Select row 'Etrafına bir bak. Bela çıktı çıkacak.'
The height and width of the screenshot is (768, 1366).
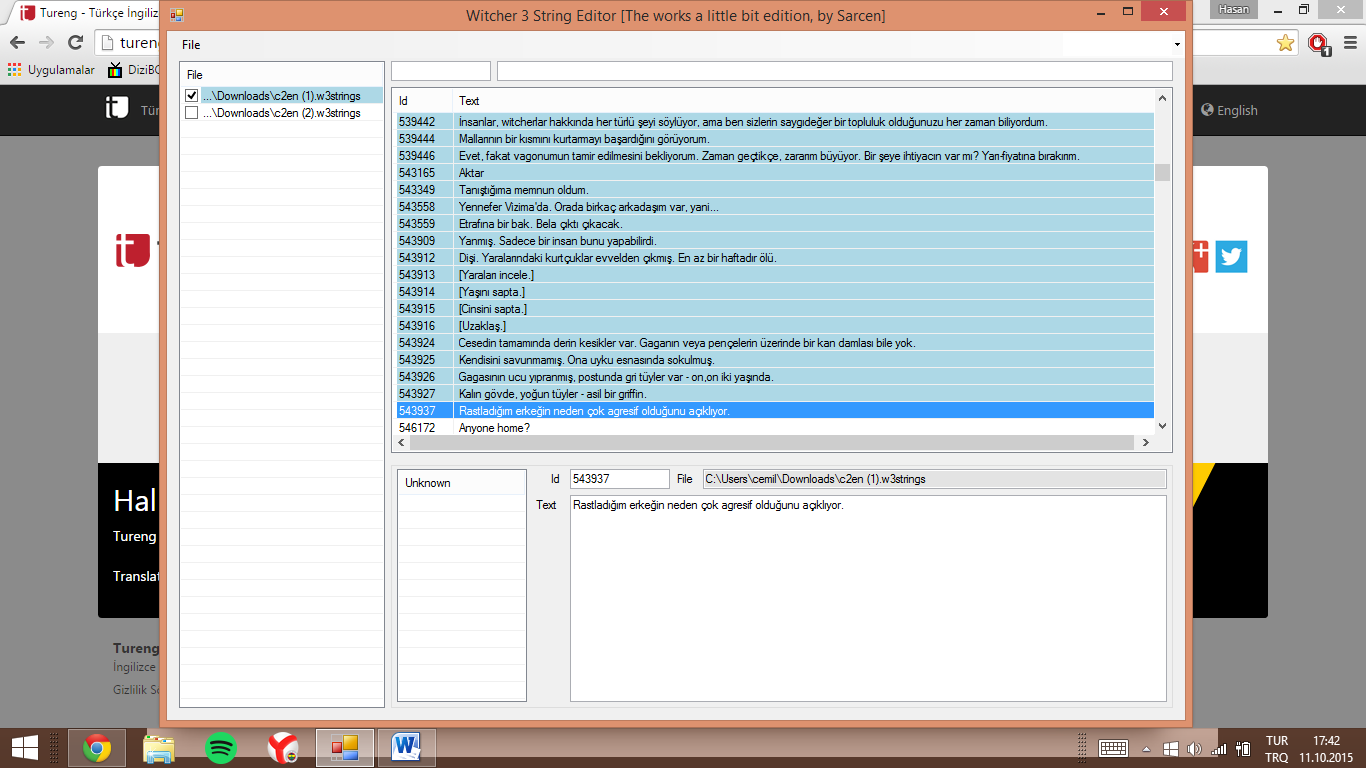773,224
